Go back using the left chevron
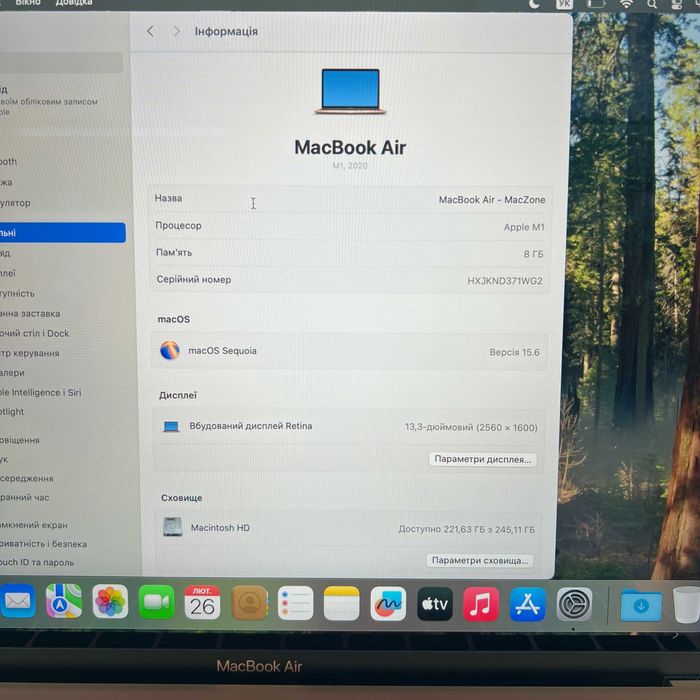The width and height of the screenshot is (700, 700). pyautogui.click(x=150, y=31)
